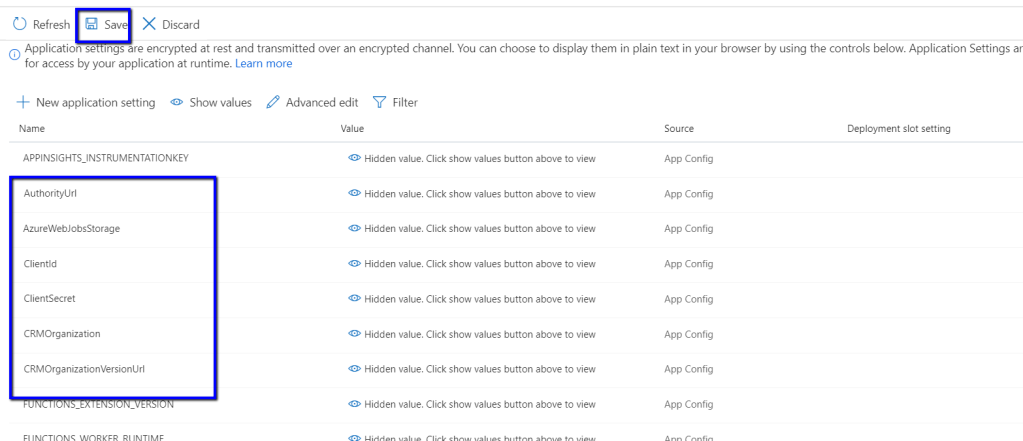Click Deployment slot setting column header
The height and width of the screenshot is (441, 1023).
(898, 129)
